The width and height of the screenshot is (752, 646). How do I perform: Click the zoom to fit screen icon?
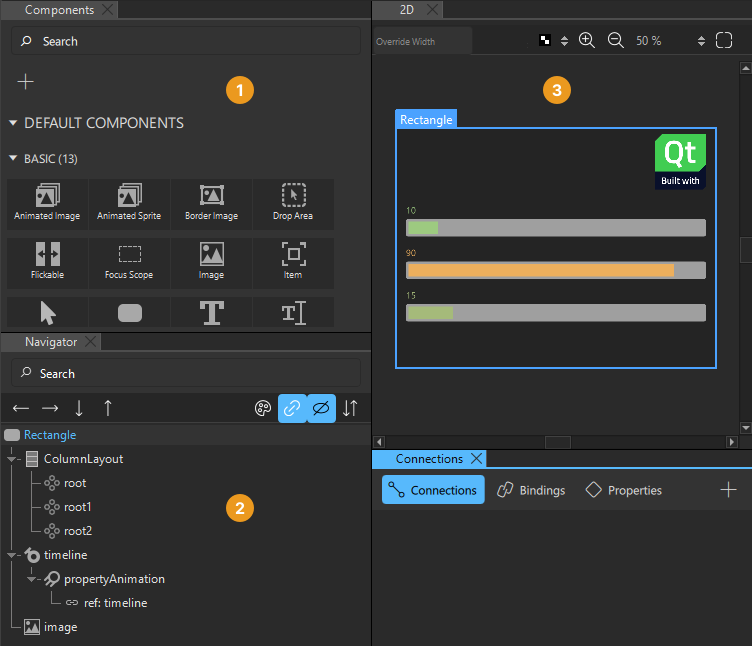725,41
